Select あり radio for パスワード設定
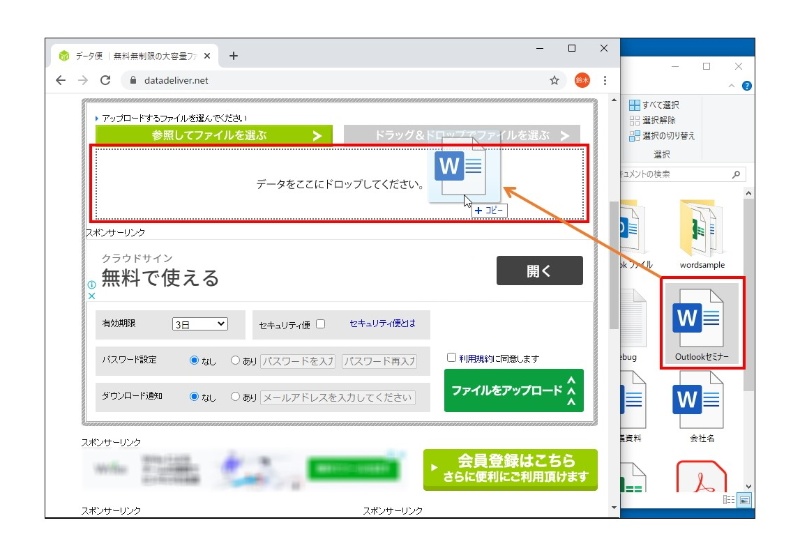Image resolution: width=800 pixels, height=555 pixels. point(236,361)
